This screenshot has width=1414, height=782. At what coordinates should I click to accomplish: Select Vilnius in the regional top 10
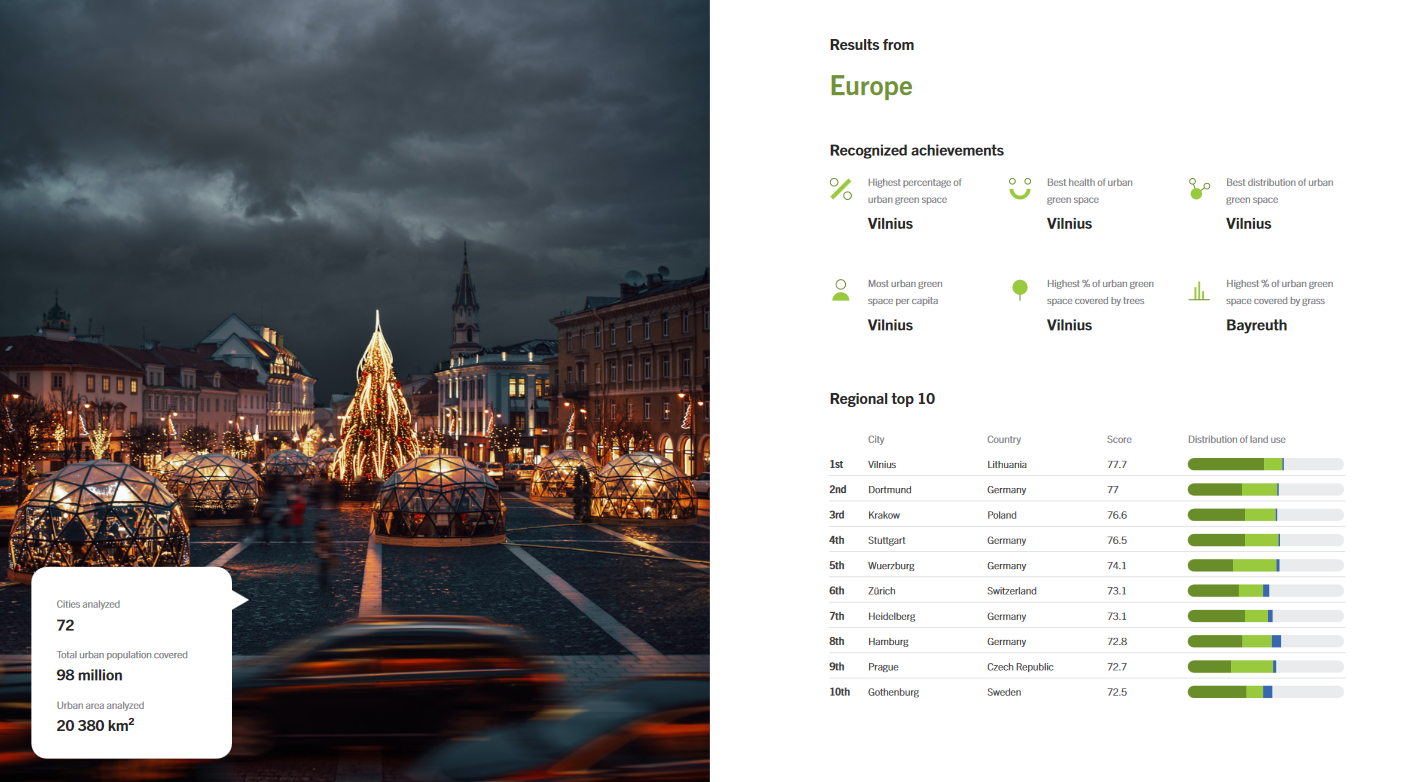[882, 465]
